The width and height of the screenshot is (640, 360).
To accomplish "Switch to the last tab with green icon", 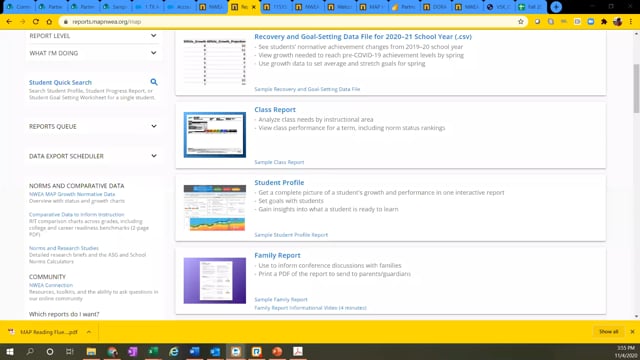I will click(531, 7).
